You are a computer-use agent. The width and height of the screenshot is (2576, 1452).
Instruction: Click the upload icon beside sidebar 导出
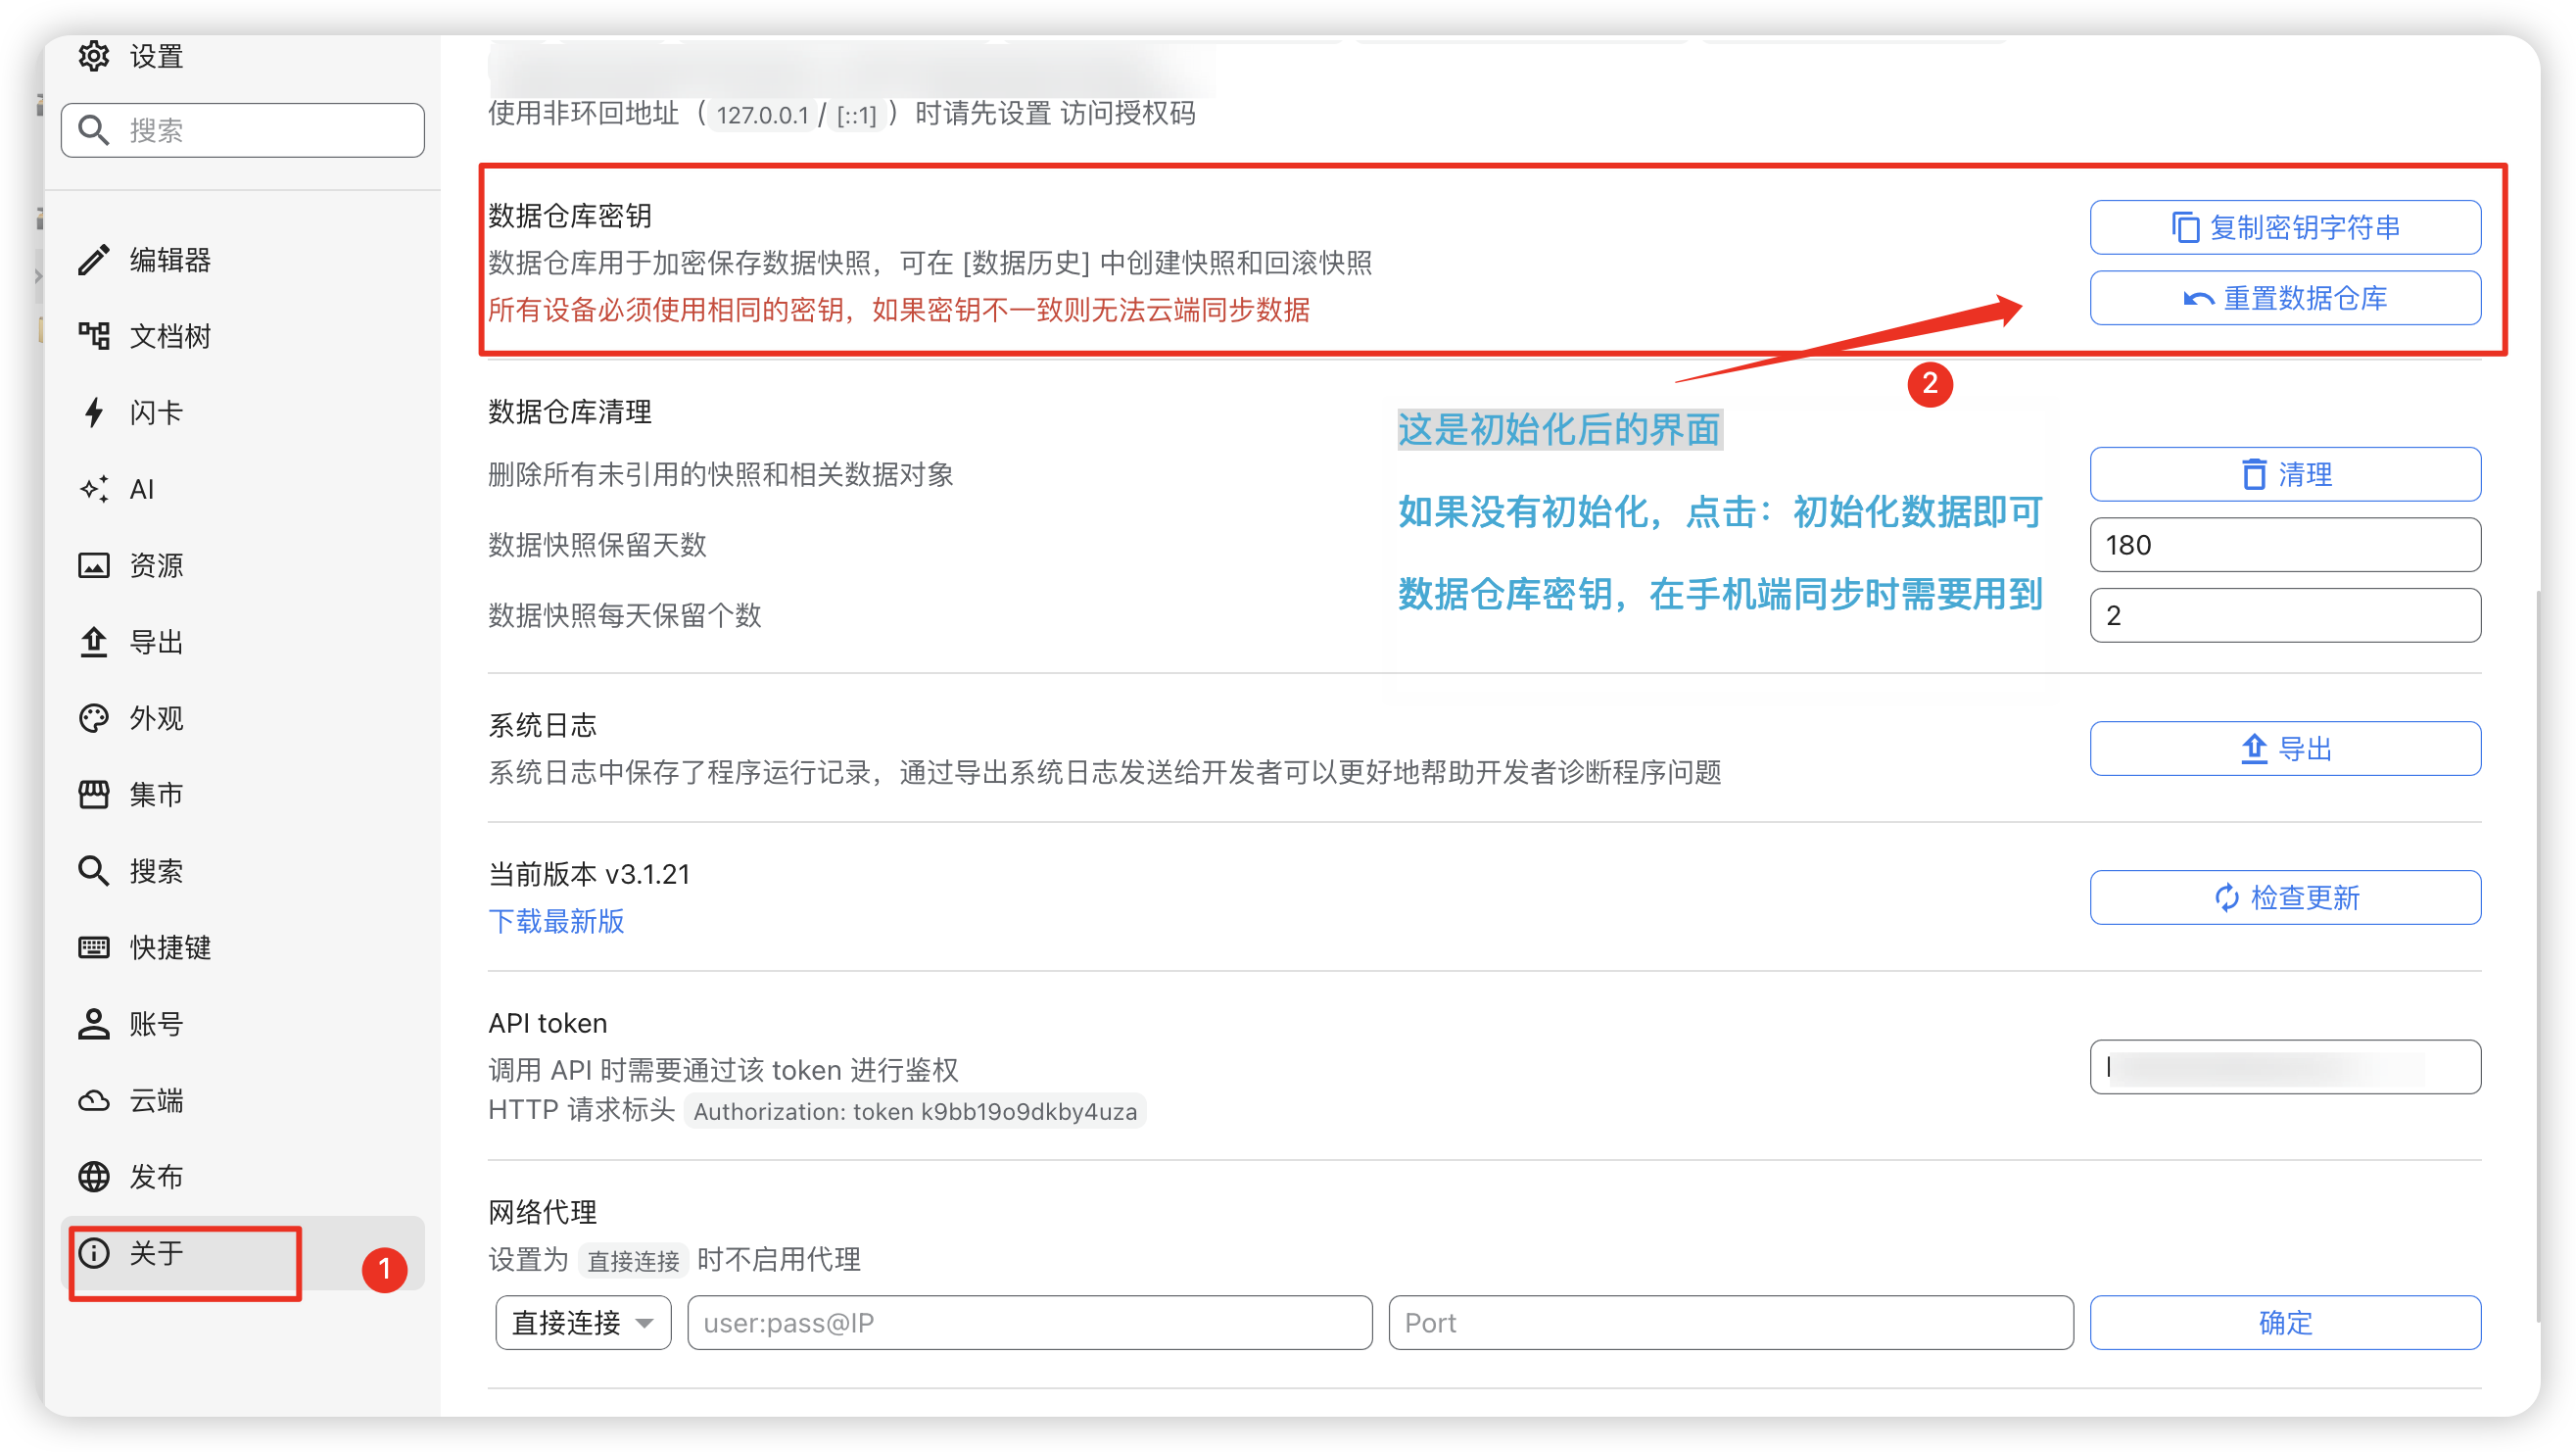click(x=94, y=642)
